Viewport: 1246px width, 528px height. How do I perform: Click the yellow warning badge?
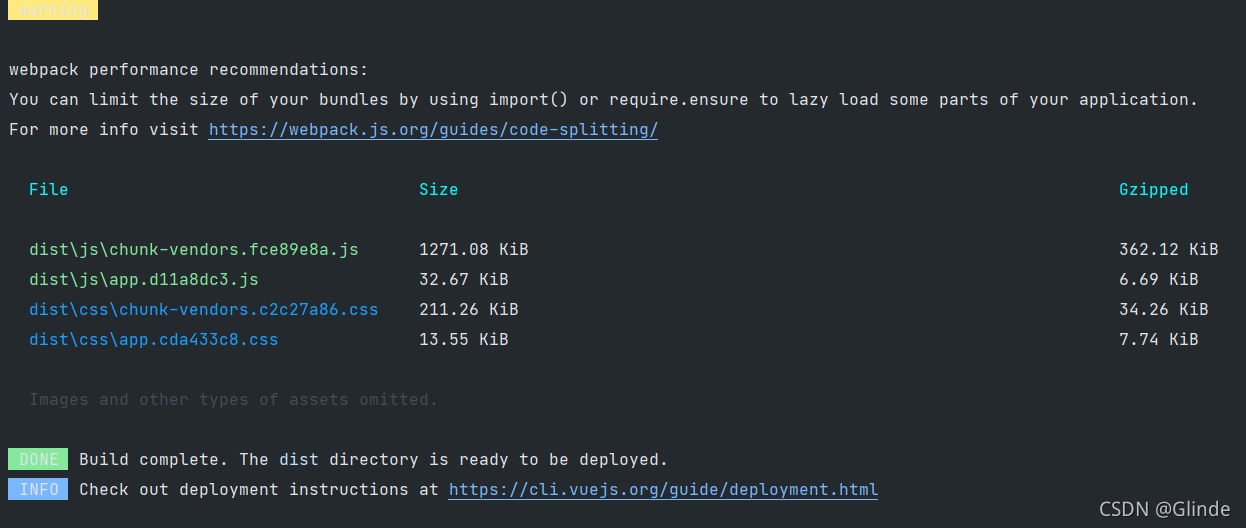tap(53, 10)
